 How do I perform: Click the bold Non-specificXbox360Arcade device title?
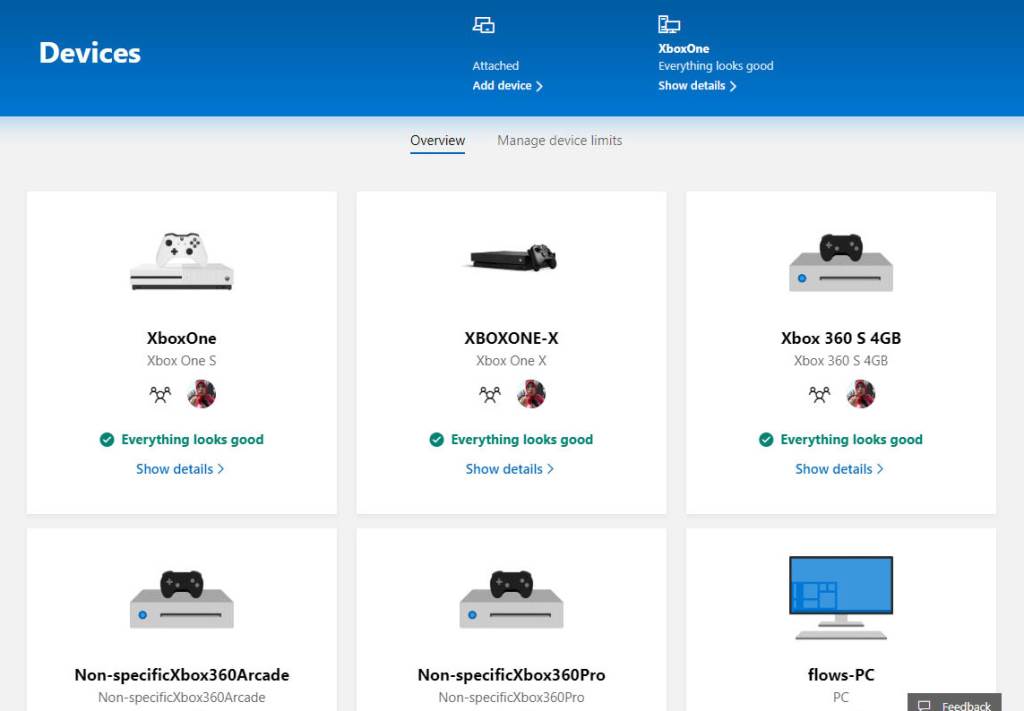pyautogui.click(x=182, y=674)
